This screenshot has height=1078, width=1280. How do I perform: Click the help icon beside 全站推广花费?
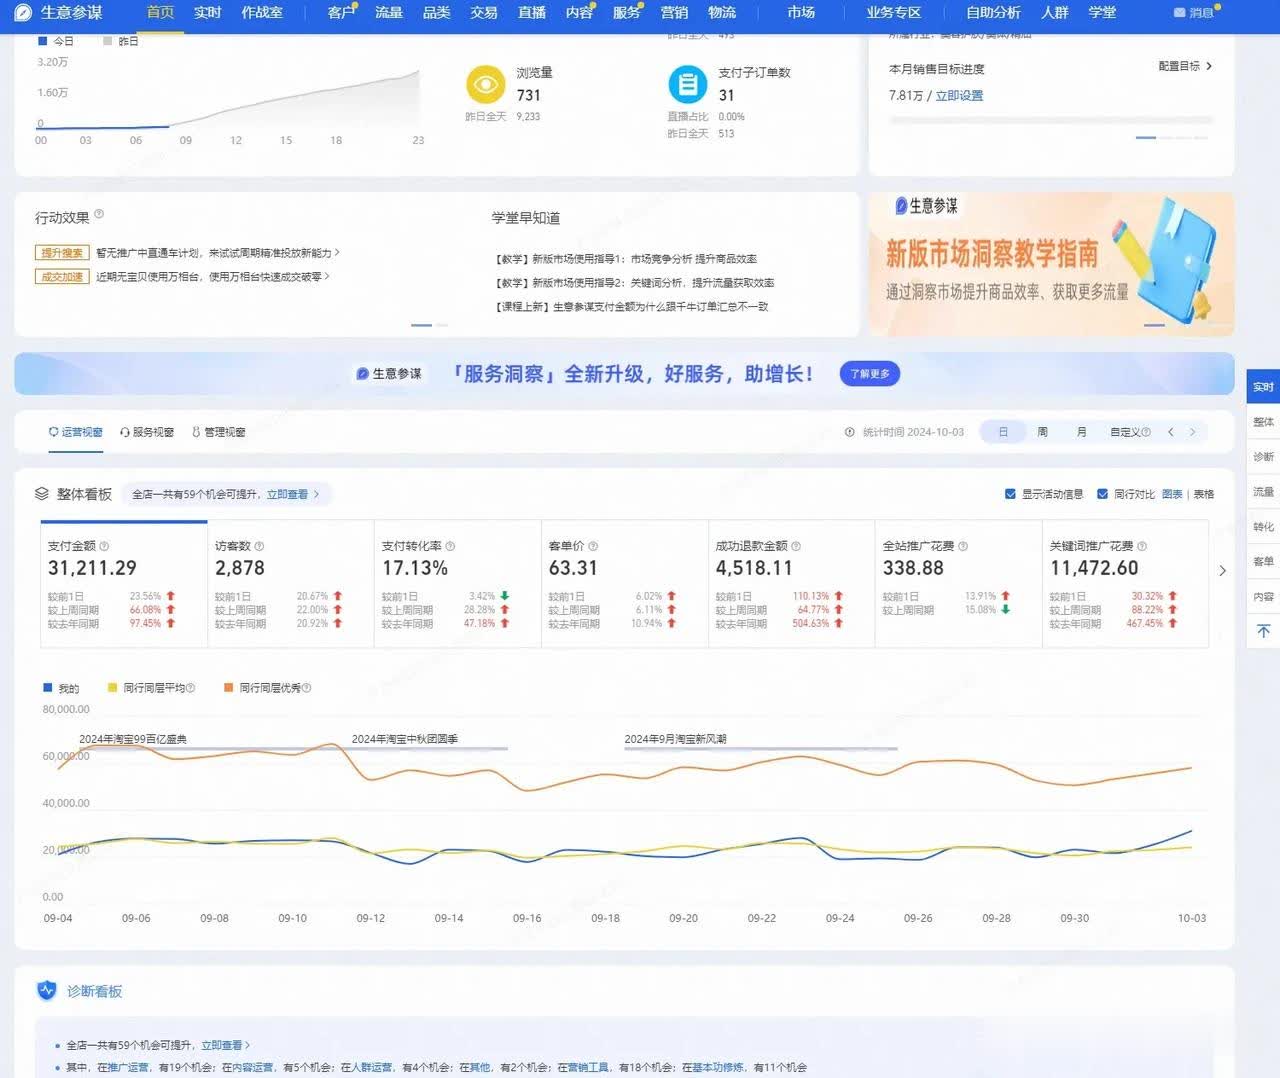click(x=963, y=546)
